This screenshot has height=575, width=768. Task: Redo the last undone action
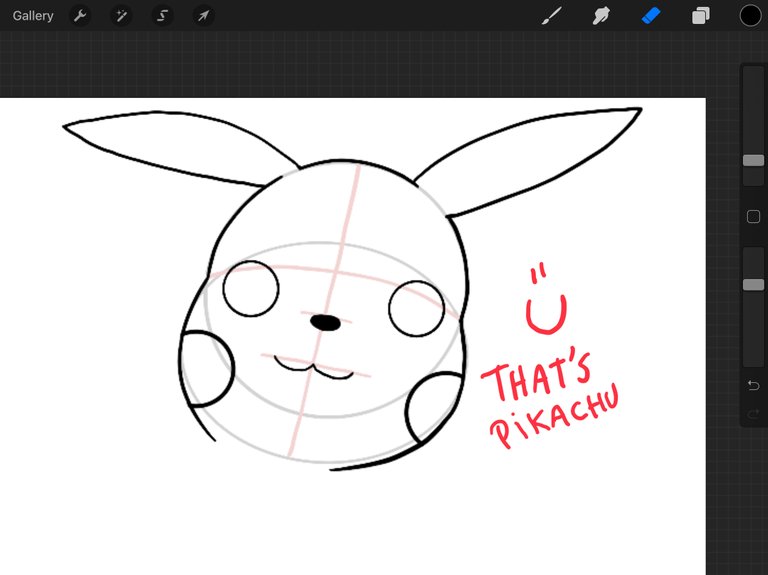[753, 415]
